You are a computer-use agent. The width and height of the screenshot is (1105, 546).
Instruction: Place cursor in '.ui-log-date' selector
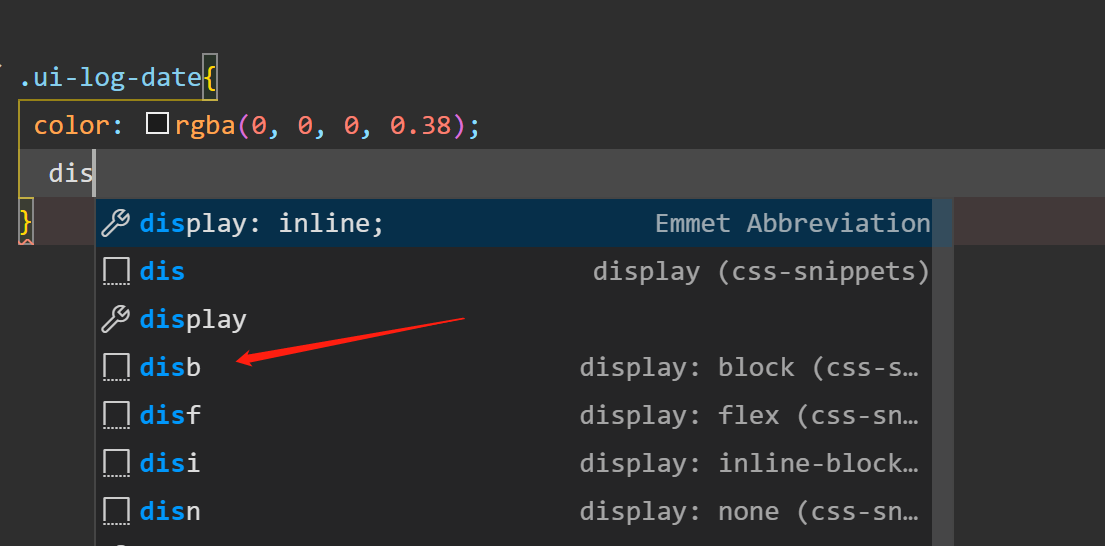pos(111,77)
